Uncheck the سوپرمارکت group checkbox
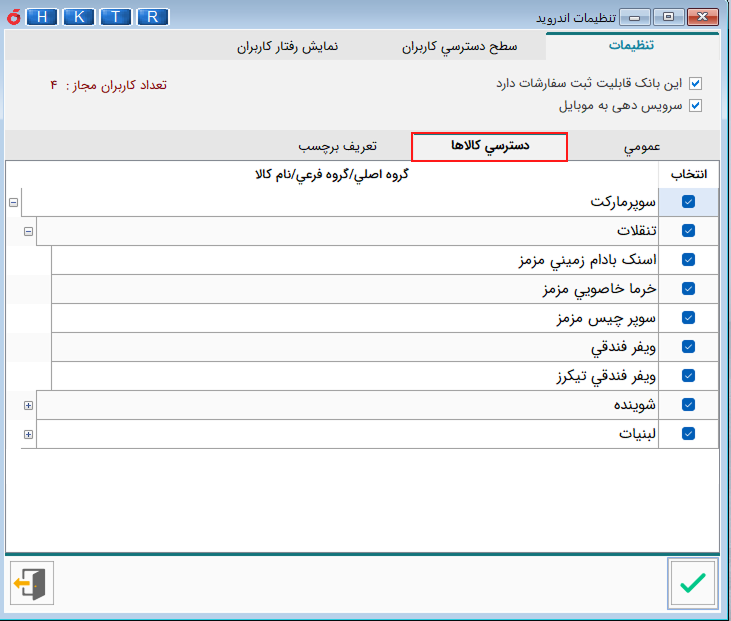Viewport: 731px width, 621px height. (x=688, y=202)
